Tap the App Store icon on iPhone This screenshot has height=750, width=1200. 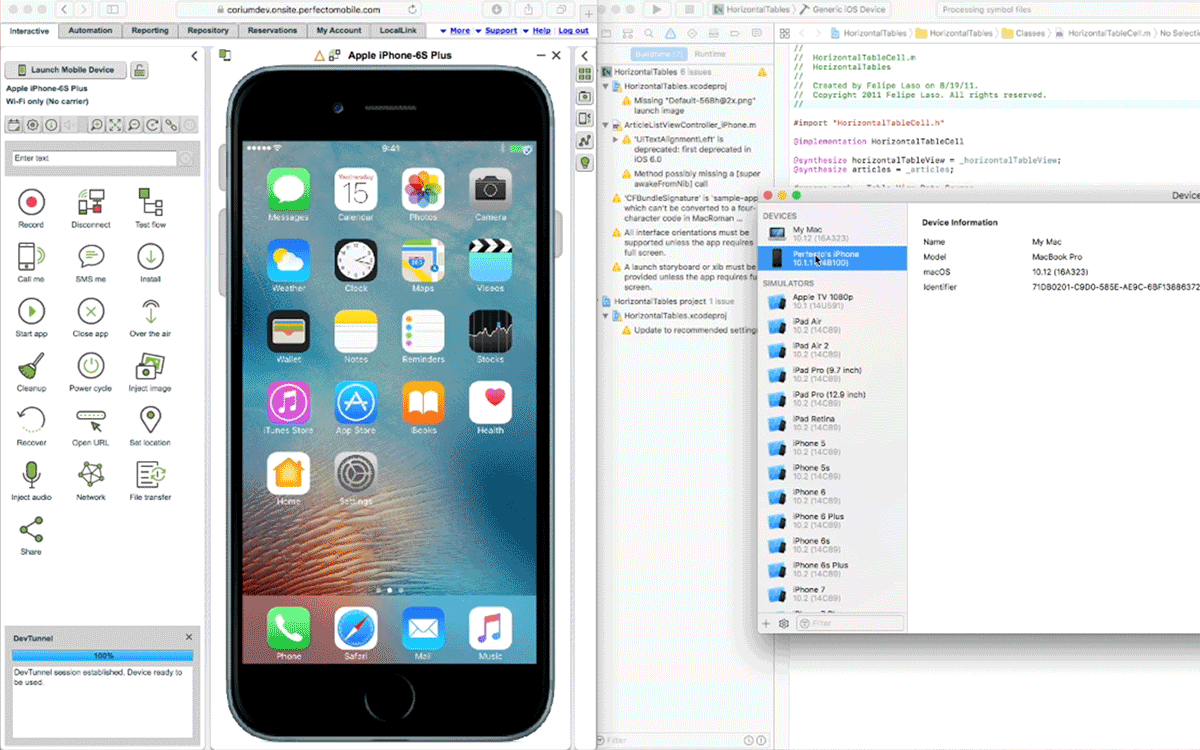[356, 402]
